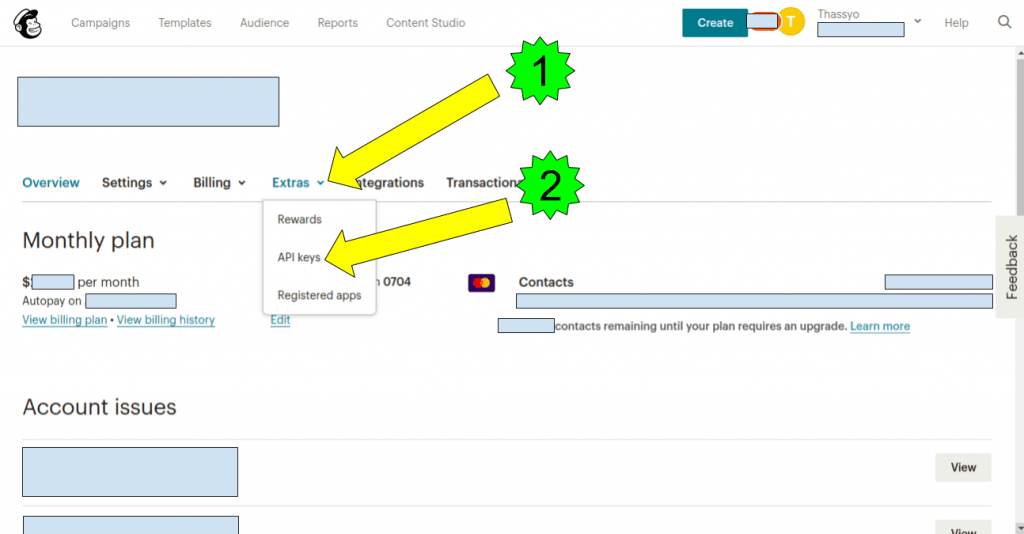Select Registered apps menu entry

319,295
